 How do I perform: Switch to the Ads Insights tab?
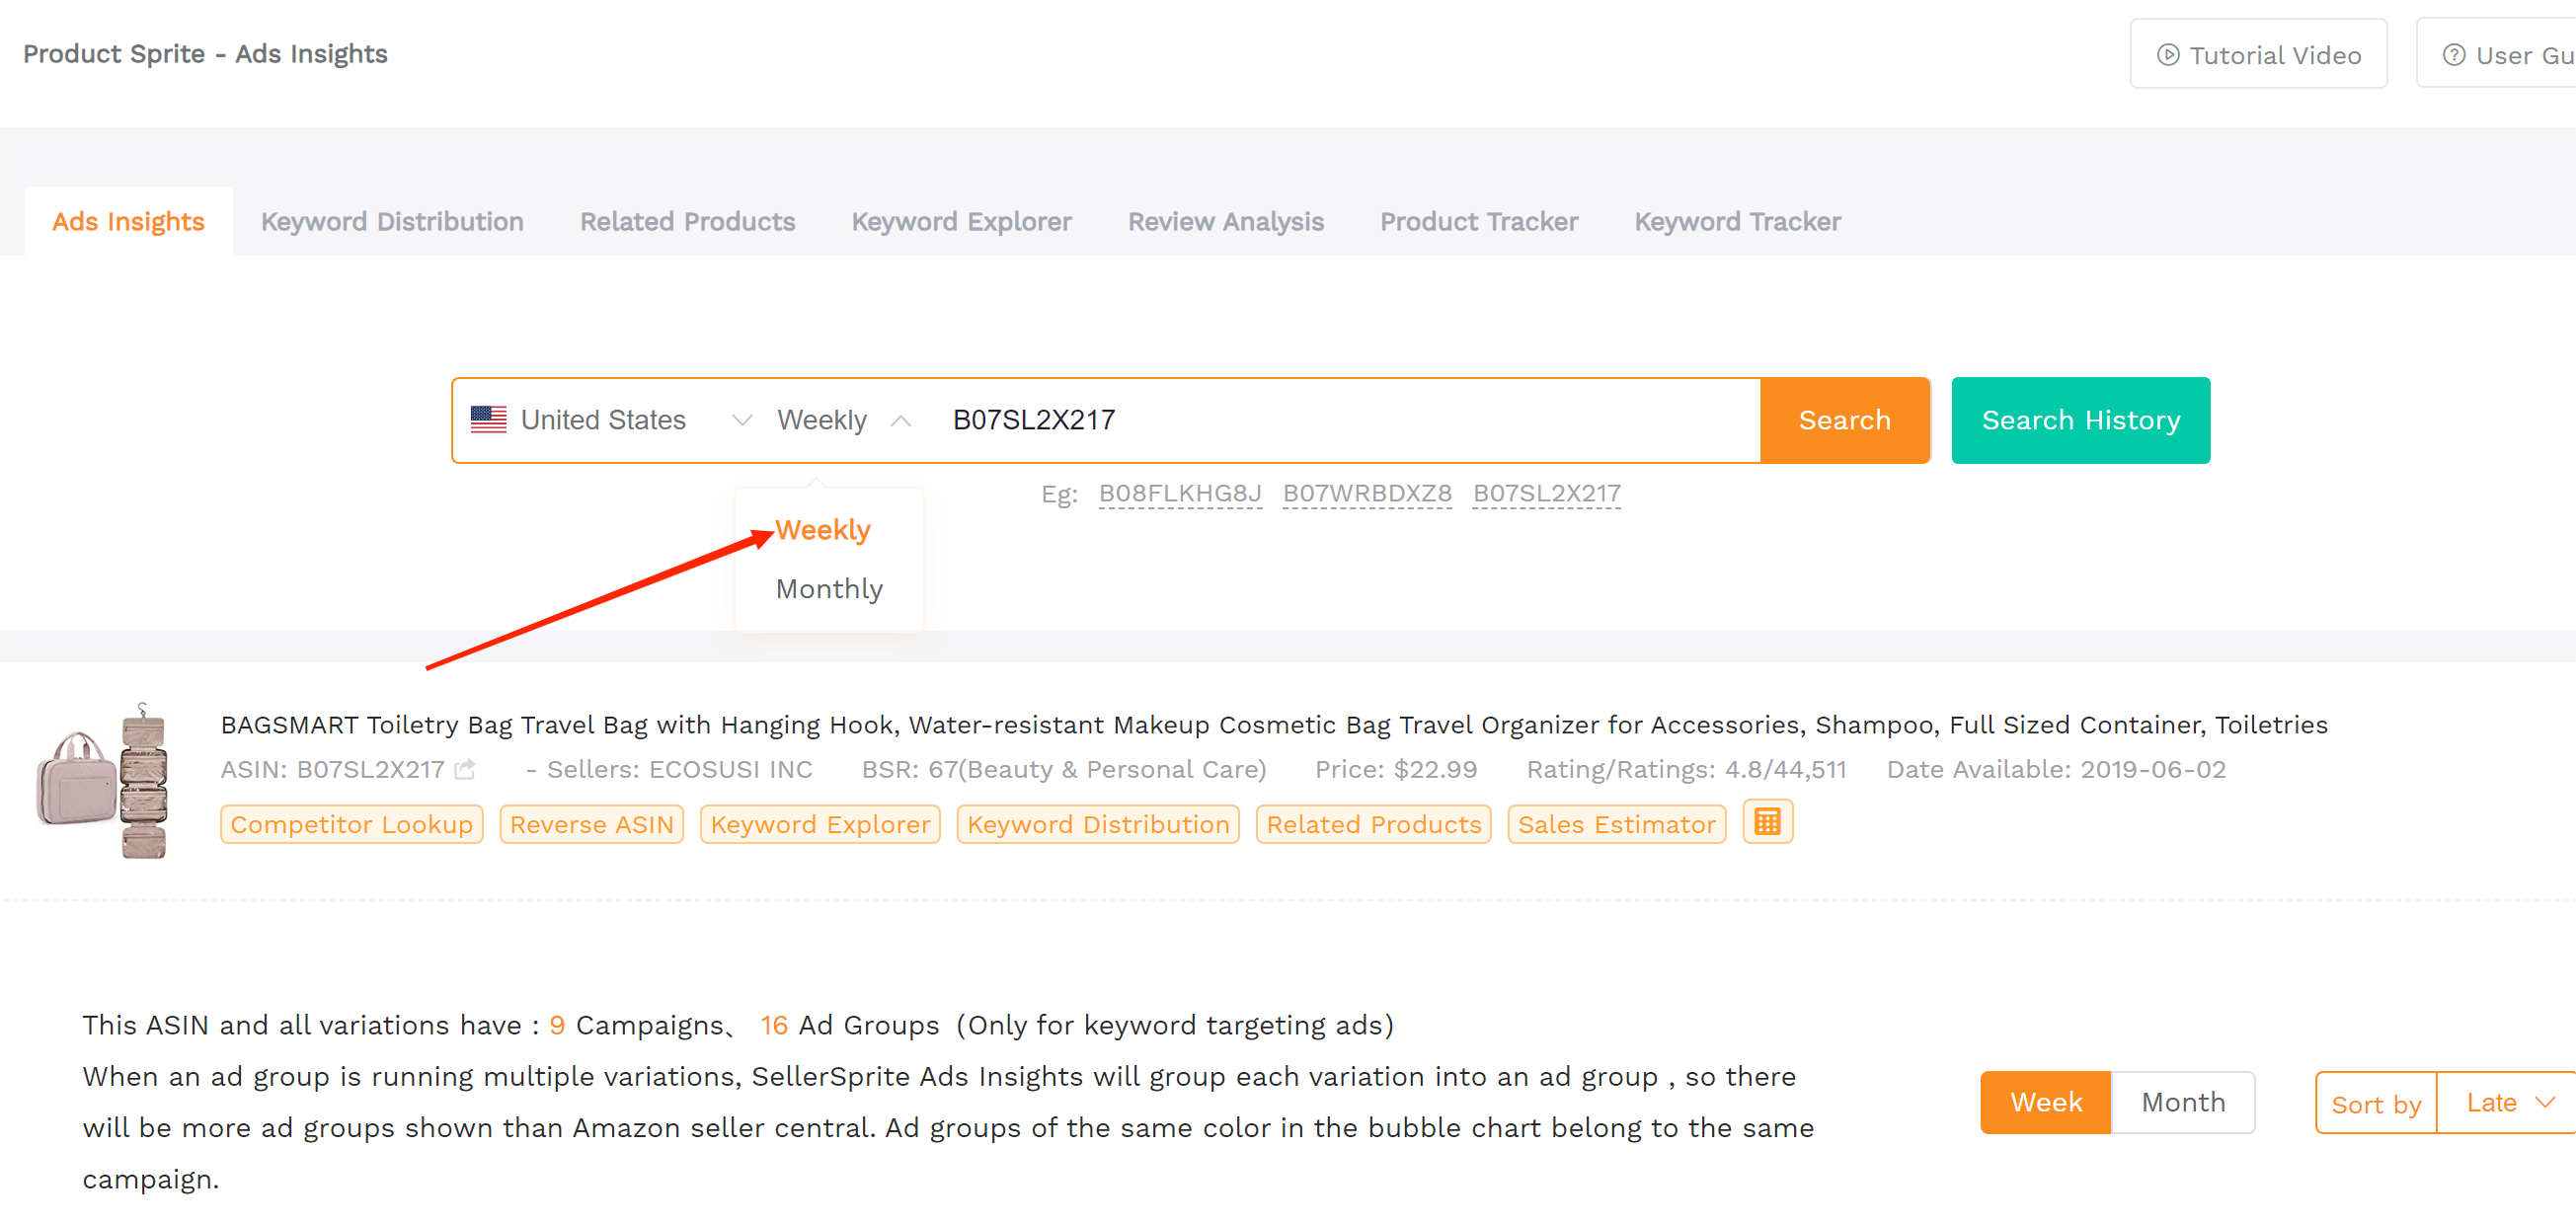(128, 221)
